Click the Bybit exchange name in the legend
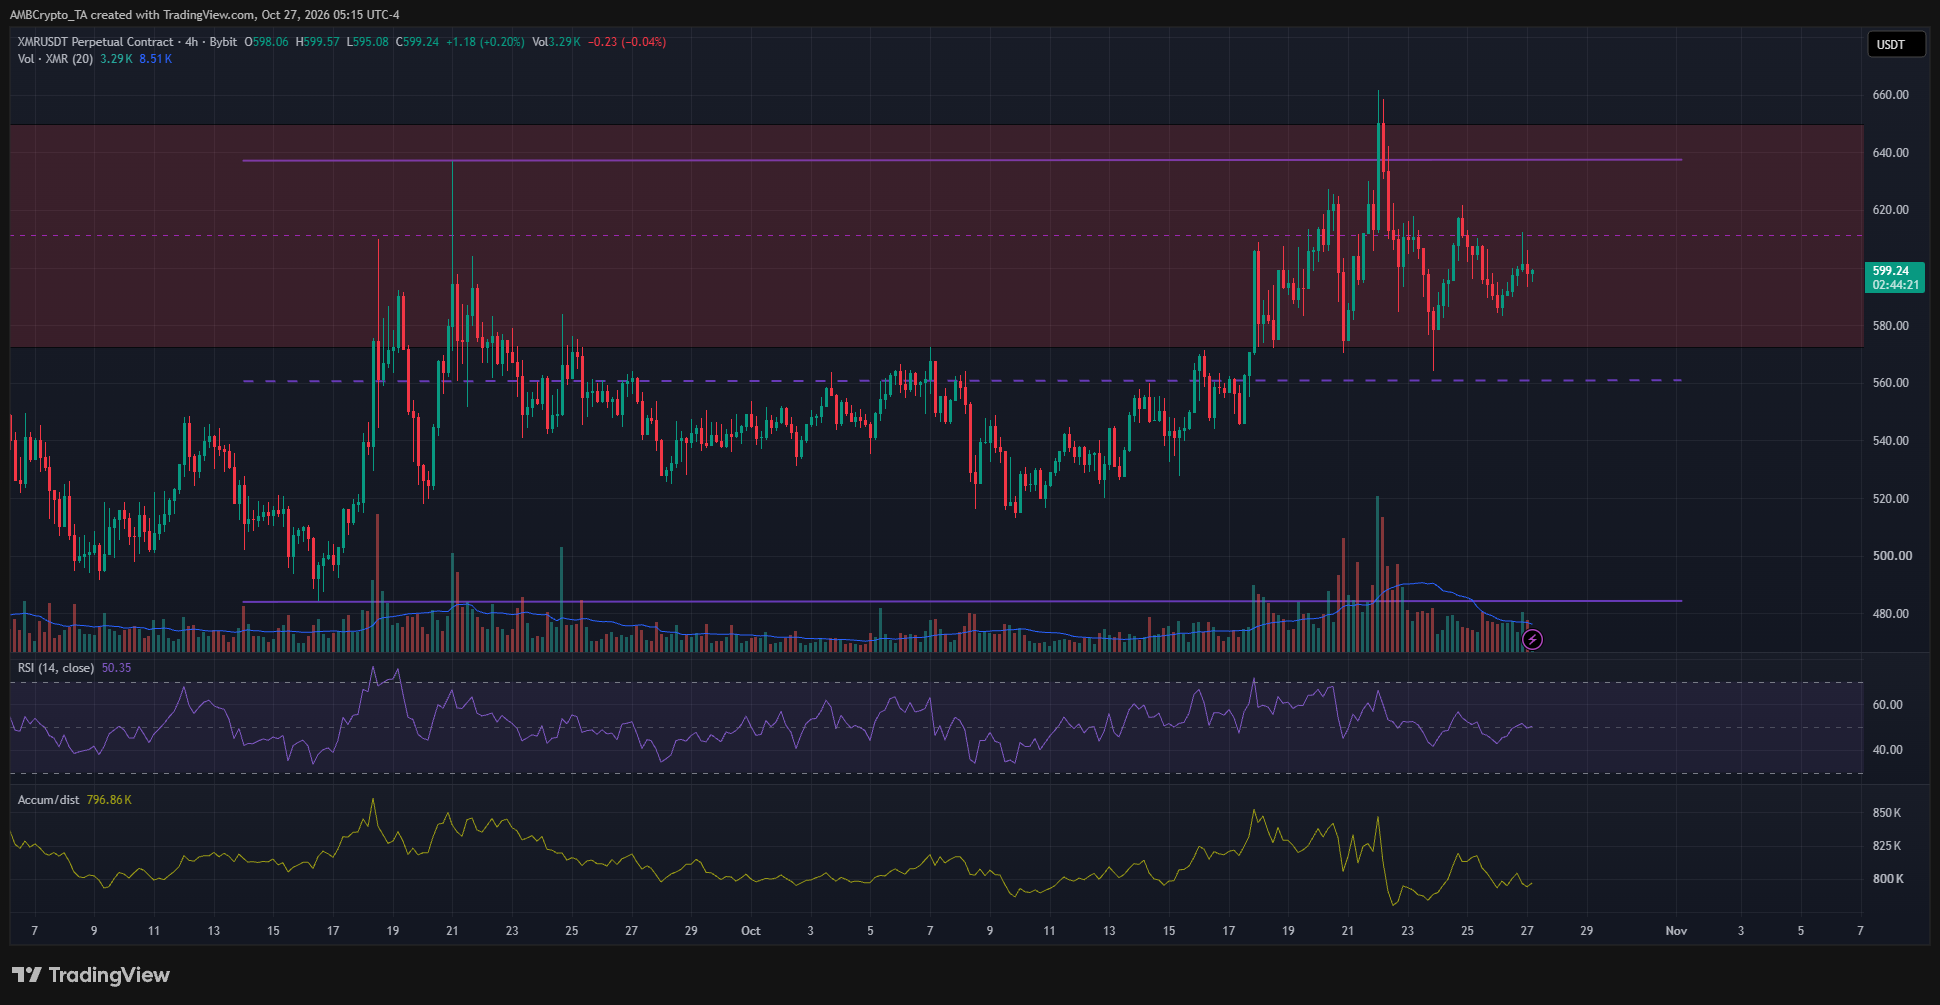Screen dimensions: 1940x1005 (223, 42)
